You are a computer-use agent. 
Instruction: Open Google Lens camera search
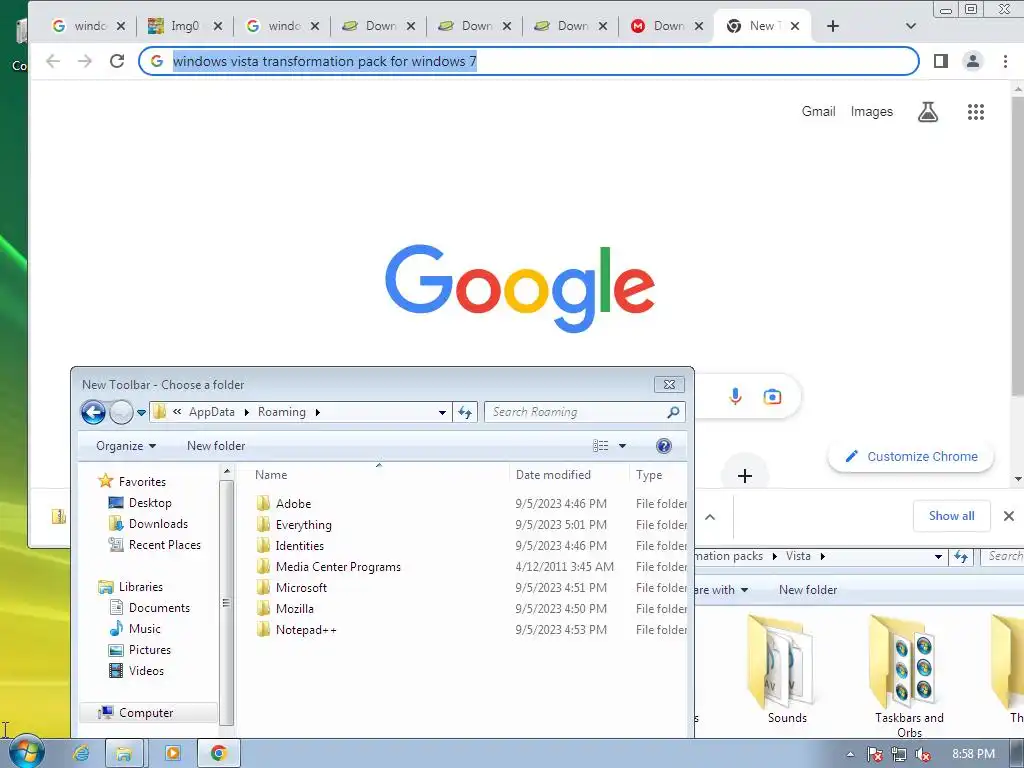[772, 396]
